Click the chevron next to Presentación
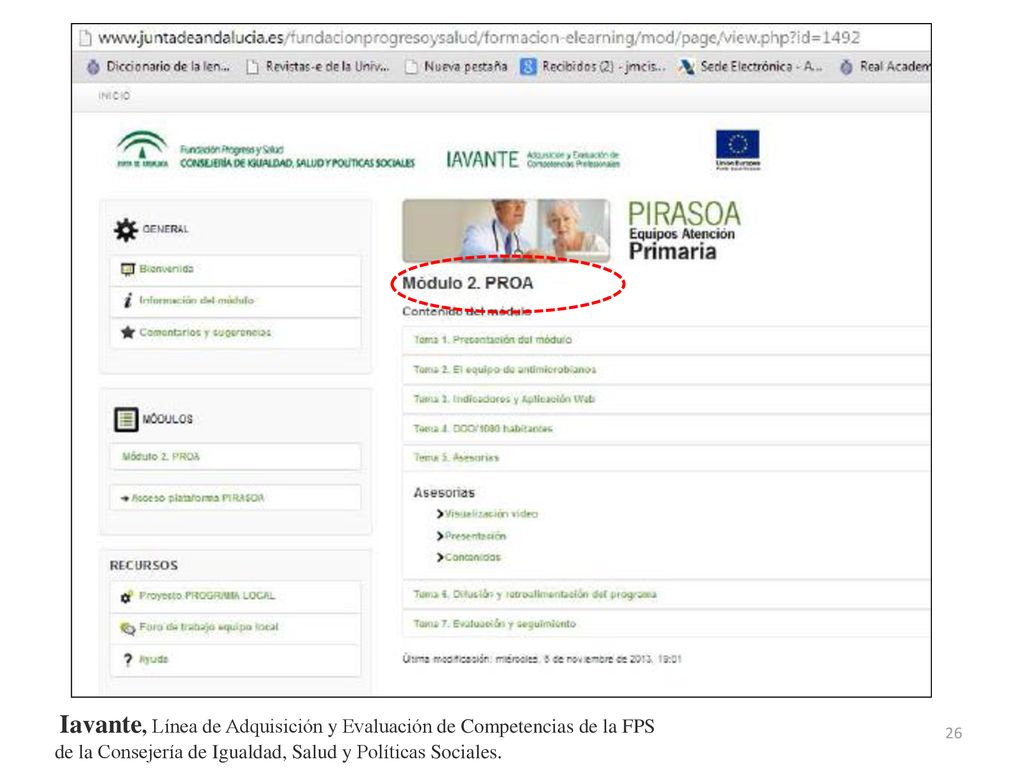 440,536
